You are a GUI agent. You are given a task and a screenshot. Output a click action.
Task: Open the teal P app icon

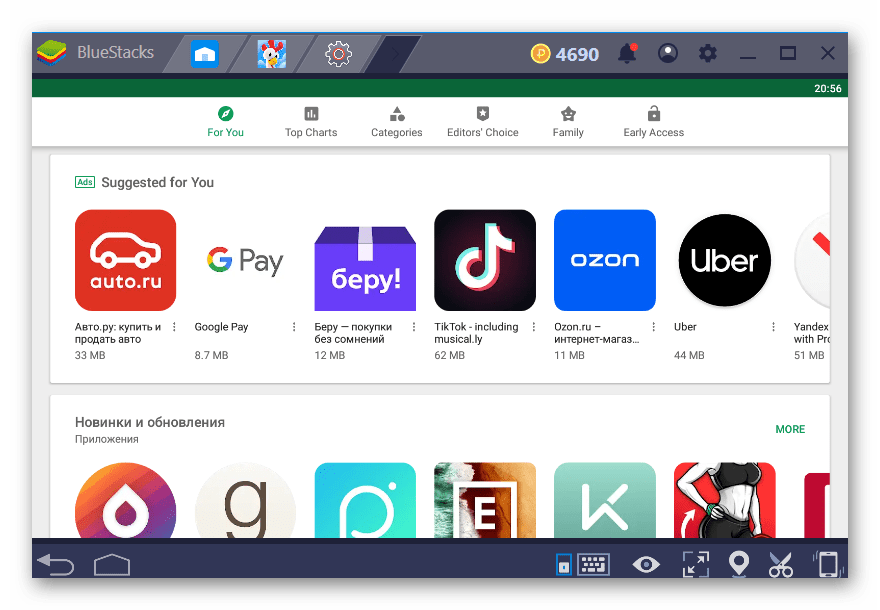(x=365, y=501)
